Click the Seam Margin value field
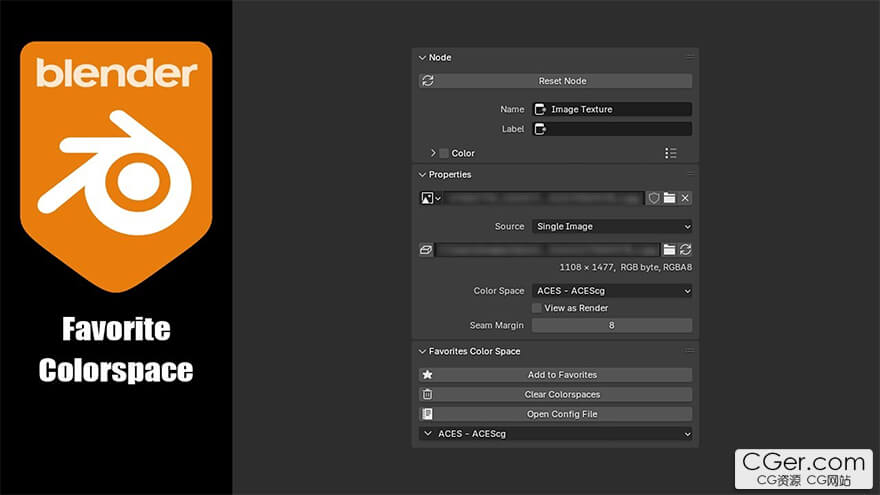The height and width of the screenshot is (495, 880). [612, 325]
